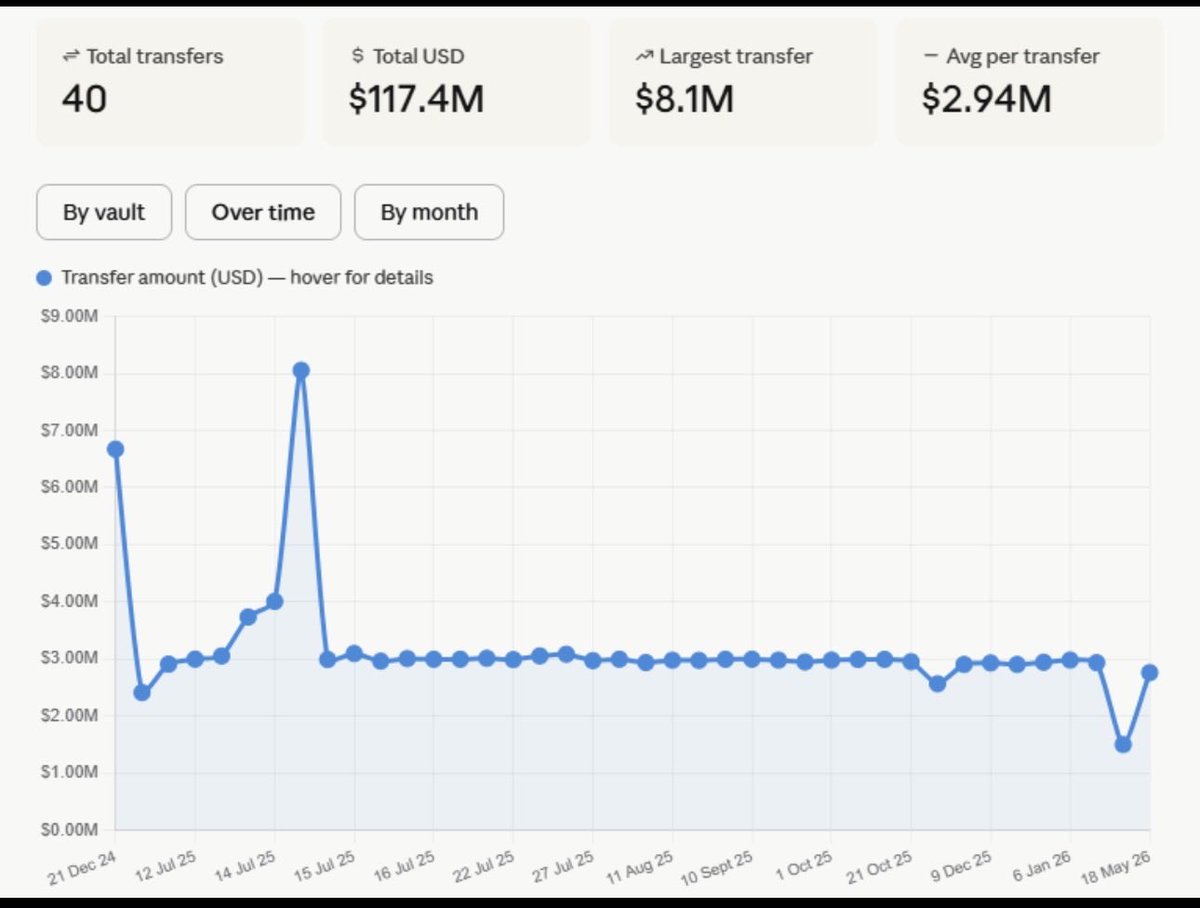
Task: Click the $2.94M average value
Action: click(986, 99)
